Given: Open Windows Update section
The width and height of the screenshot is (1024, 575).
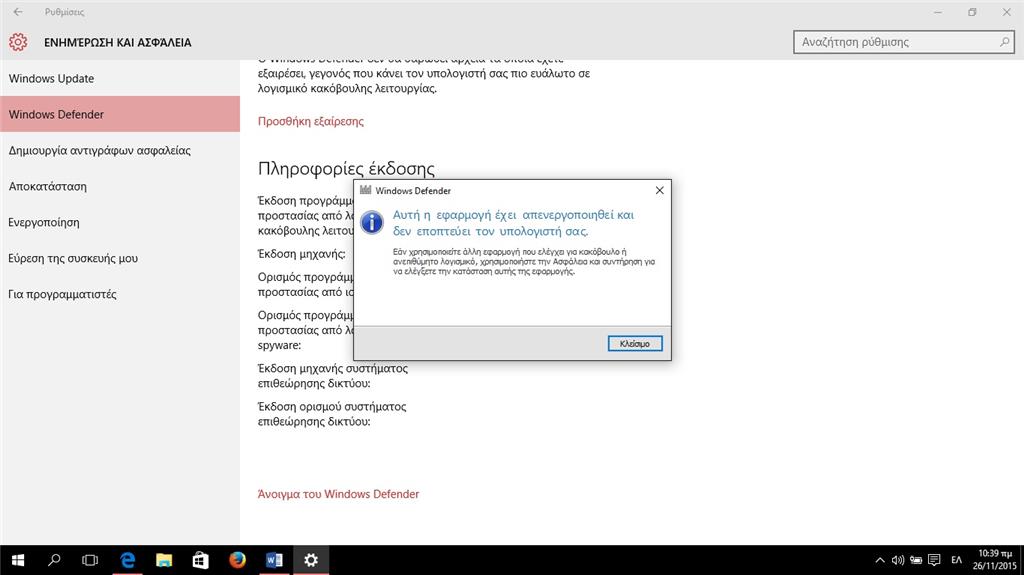Looking at the screenshot, I should 120,78.
